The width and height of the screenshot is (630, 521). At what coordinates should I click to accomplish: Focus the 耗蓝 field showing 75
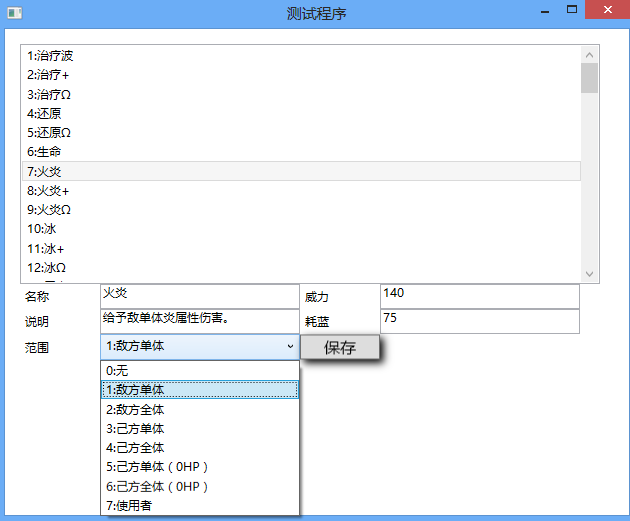(480, 321)
